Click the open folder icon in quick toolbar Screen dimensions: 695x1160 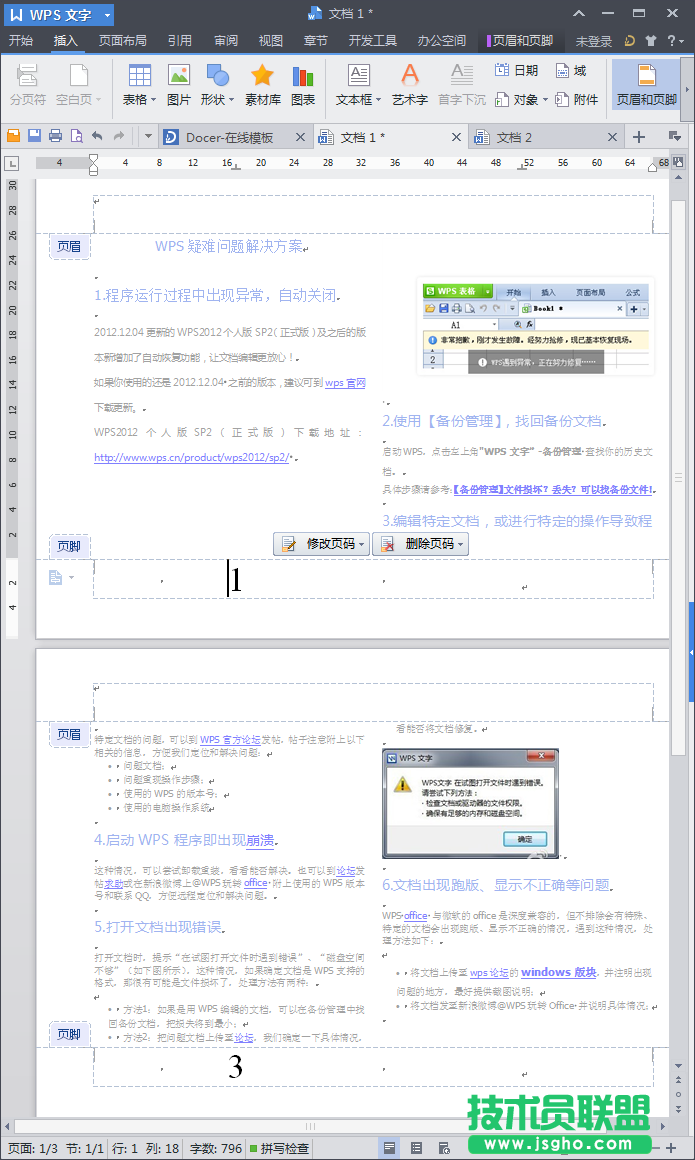[x=13, y=136]
